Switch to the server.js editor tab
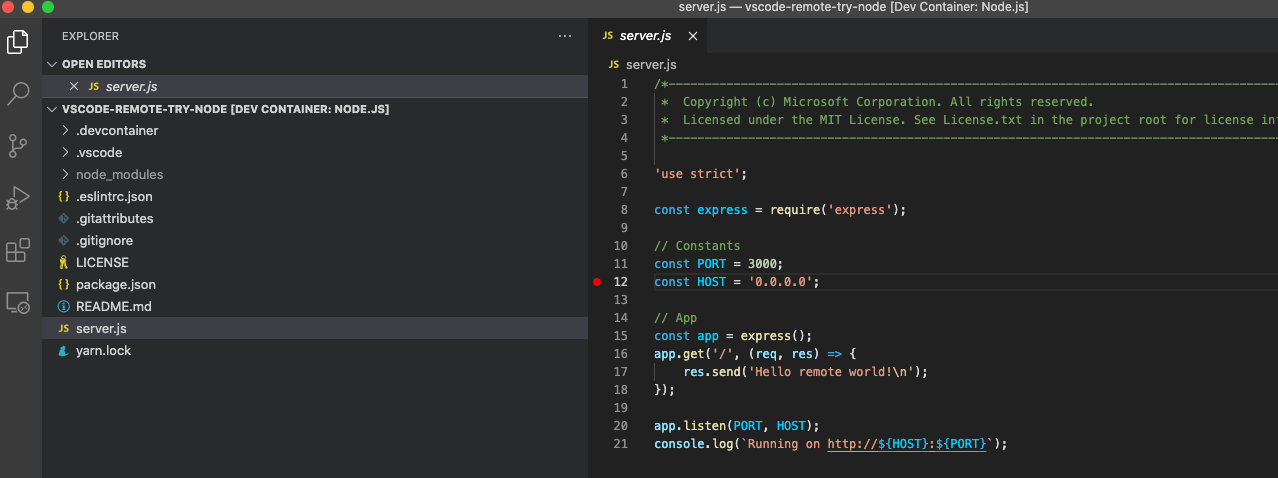Screen dimensions: 1278x478 point(644,36)
